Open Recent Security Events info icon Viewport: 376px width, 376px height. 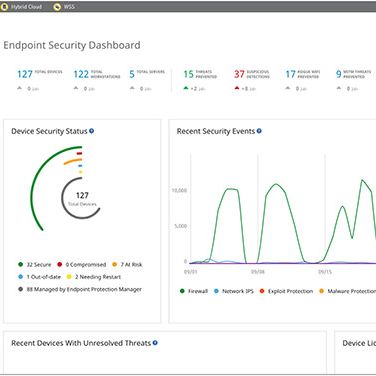259,131
